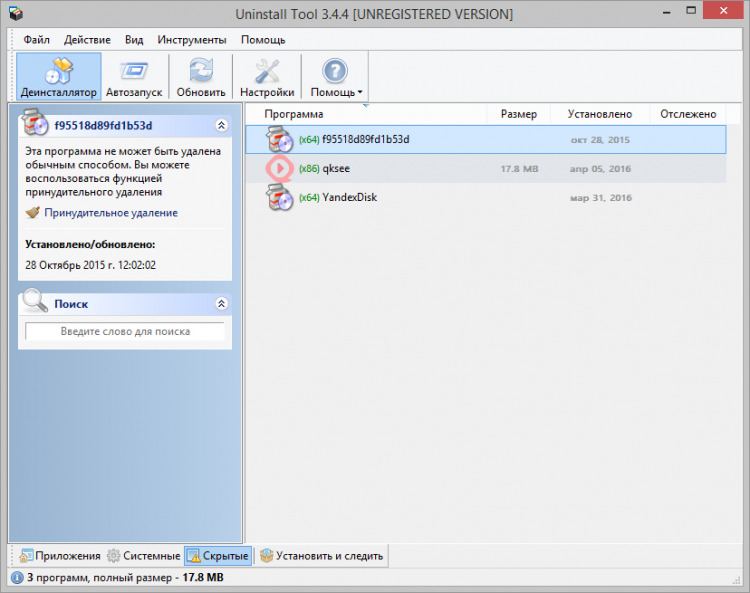Open the Помощь menu in menu bar
This screenshot has width=750, height=593.
tap(263, 40)
